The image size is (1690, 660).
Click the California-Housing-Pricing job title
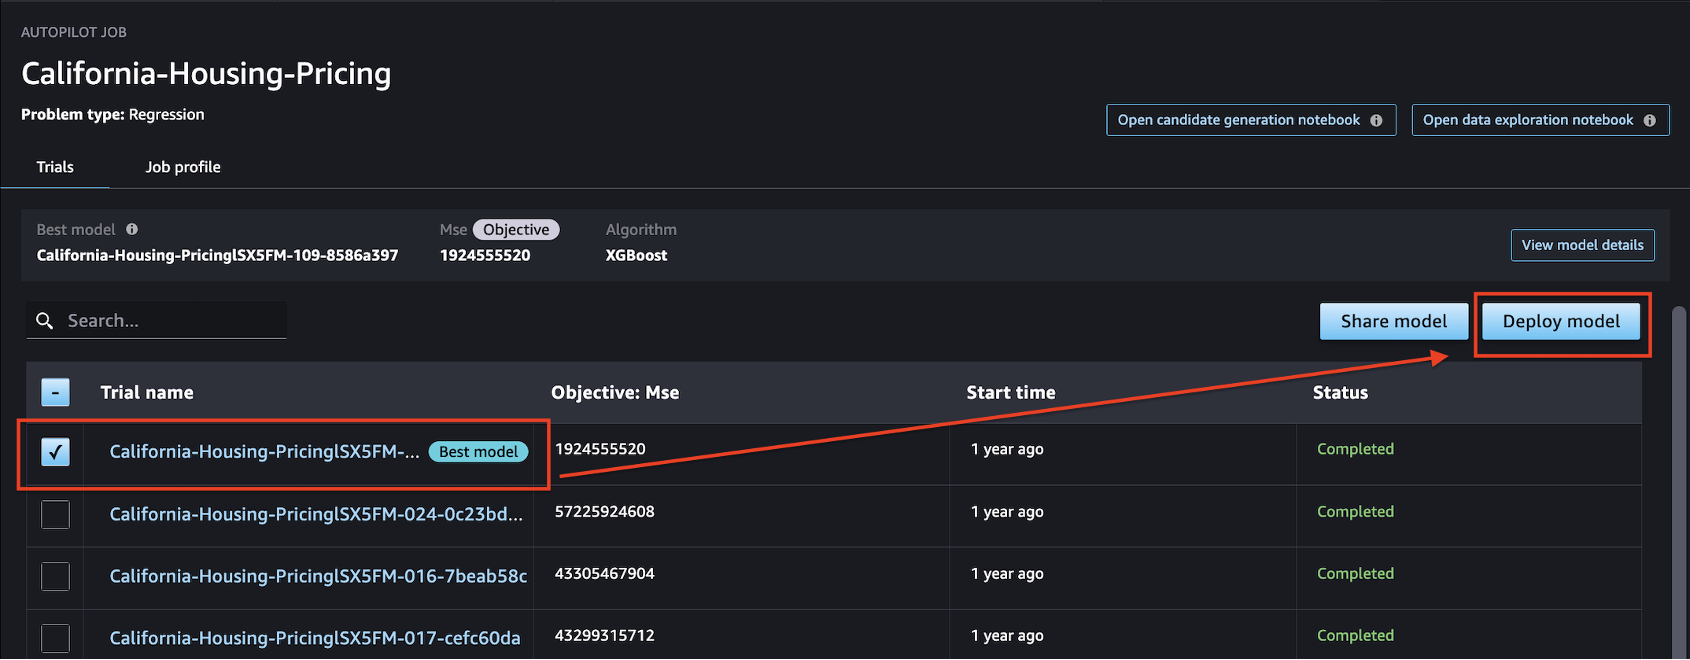click(x=206, y=73)
